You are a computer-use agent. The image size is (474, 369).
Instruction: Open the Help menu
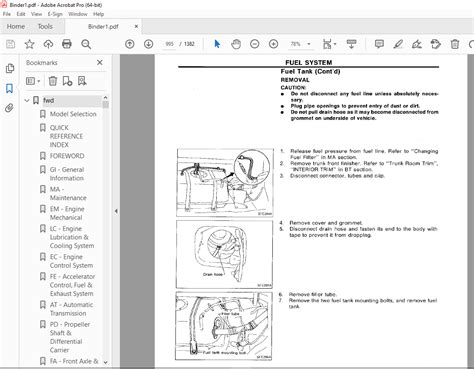point(98,14)
